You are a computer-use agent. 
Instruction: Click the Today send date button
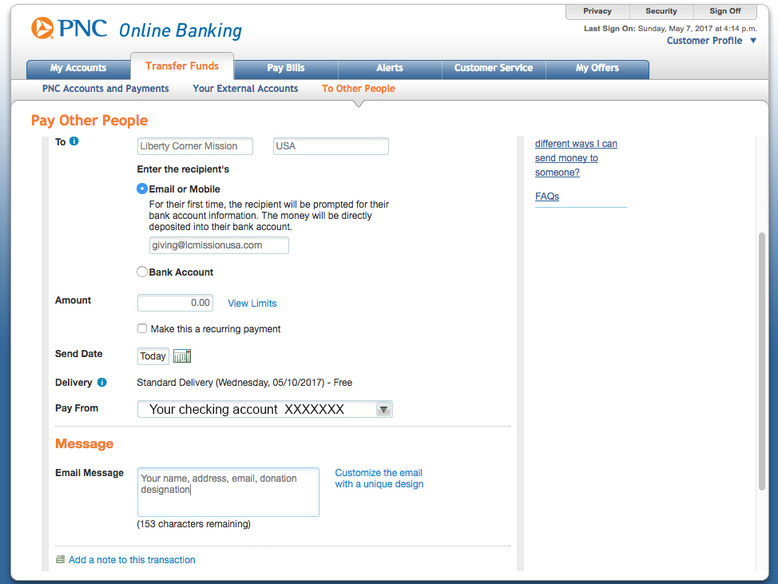[x=153, y=356]
